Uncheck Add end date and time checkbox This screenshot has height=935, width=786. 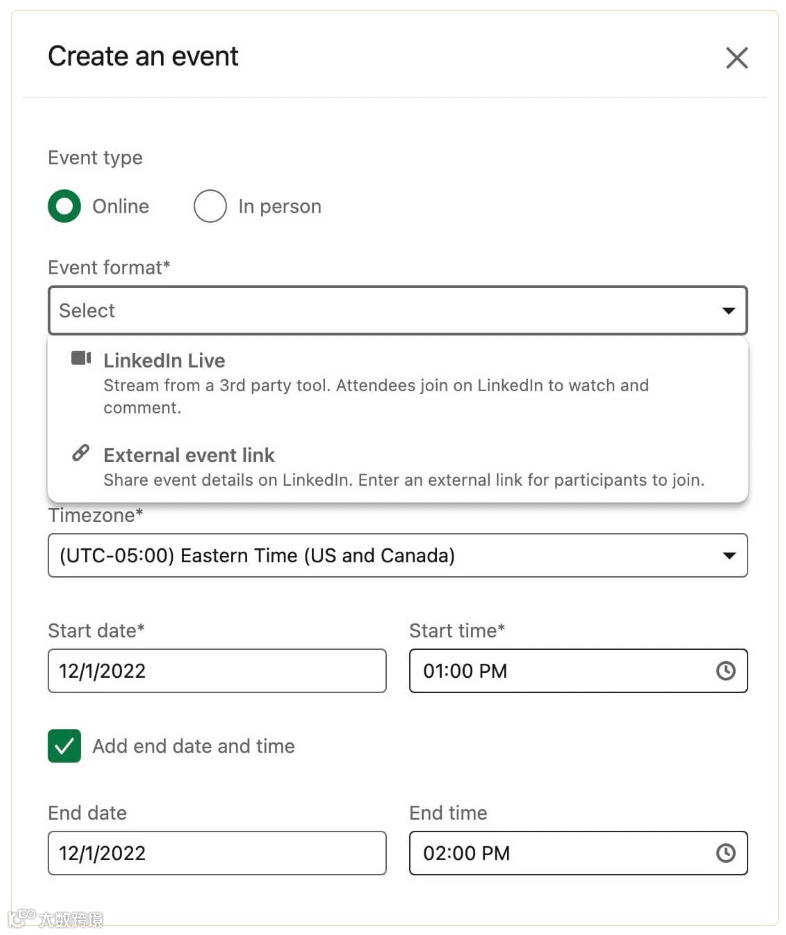pos(64,746)
